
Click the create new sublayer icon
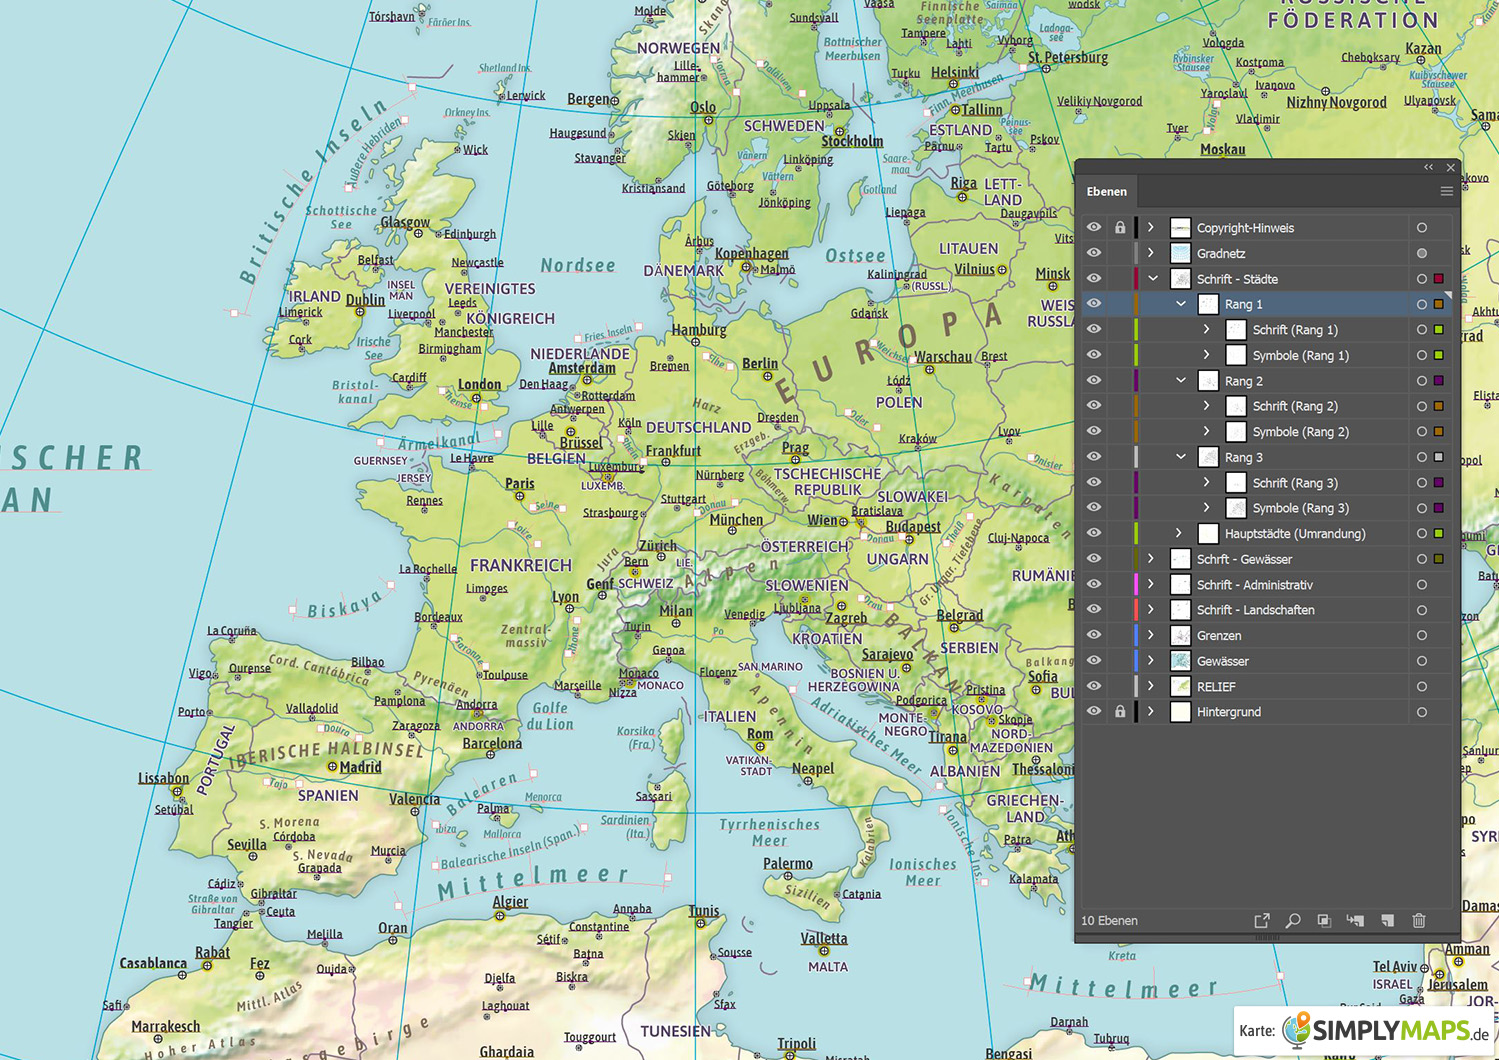(1355, 920)
